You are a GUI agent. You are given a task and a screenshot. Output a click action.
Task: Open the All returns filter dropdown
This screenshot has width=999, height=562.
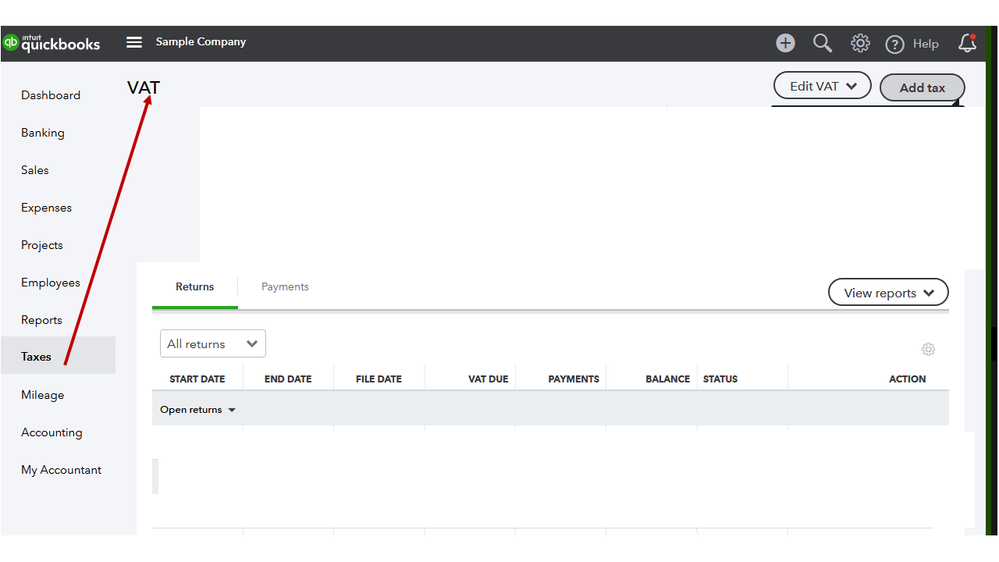pyautogui.click(x=213, y=343)
